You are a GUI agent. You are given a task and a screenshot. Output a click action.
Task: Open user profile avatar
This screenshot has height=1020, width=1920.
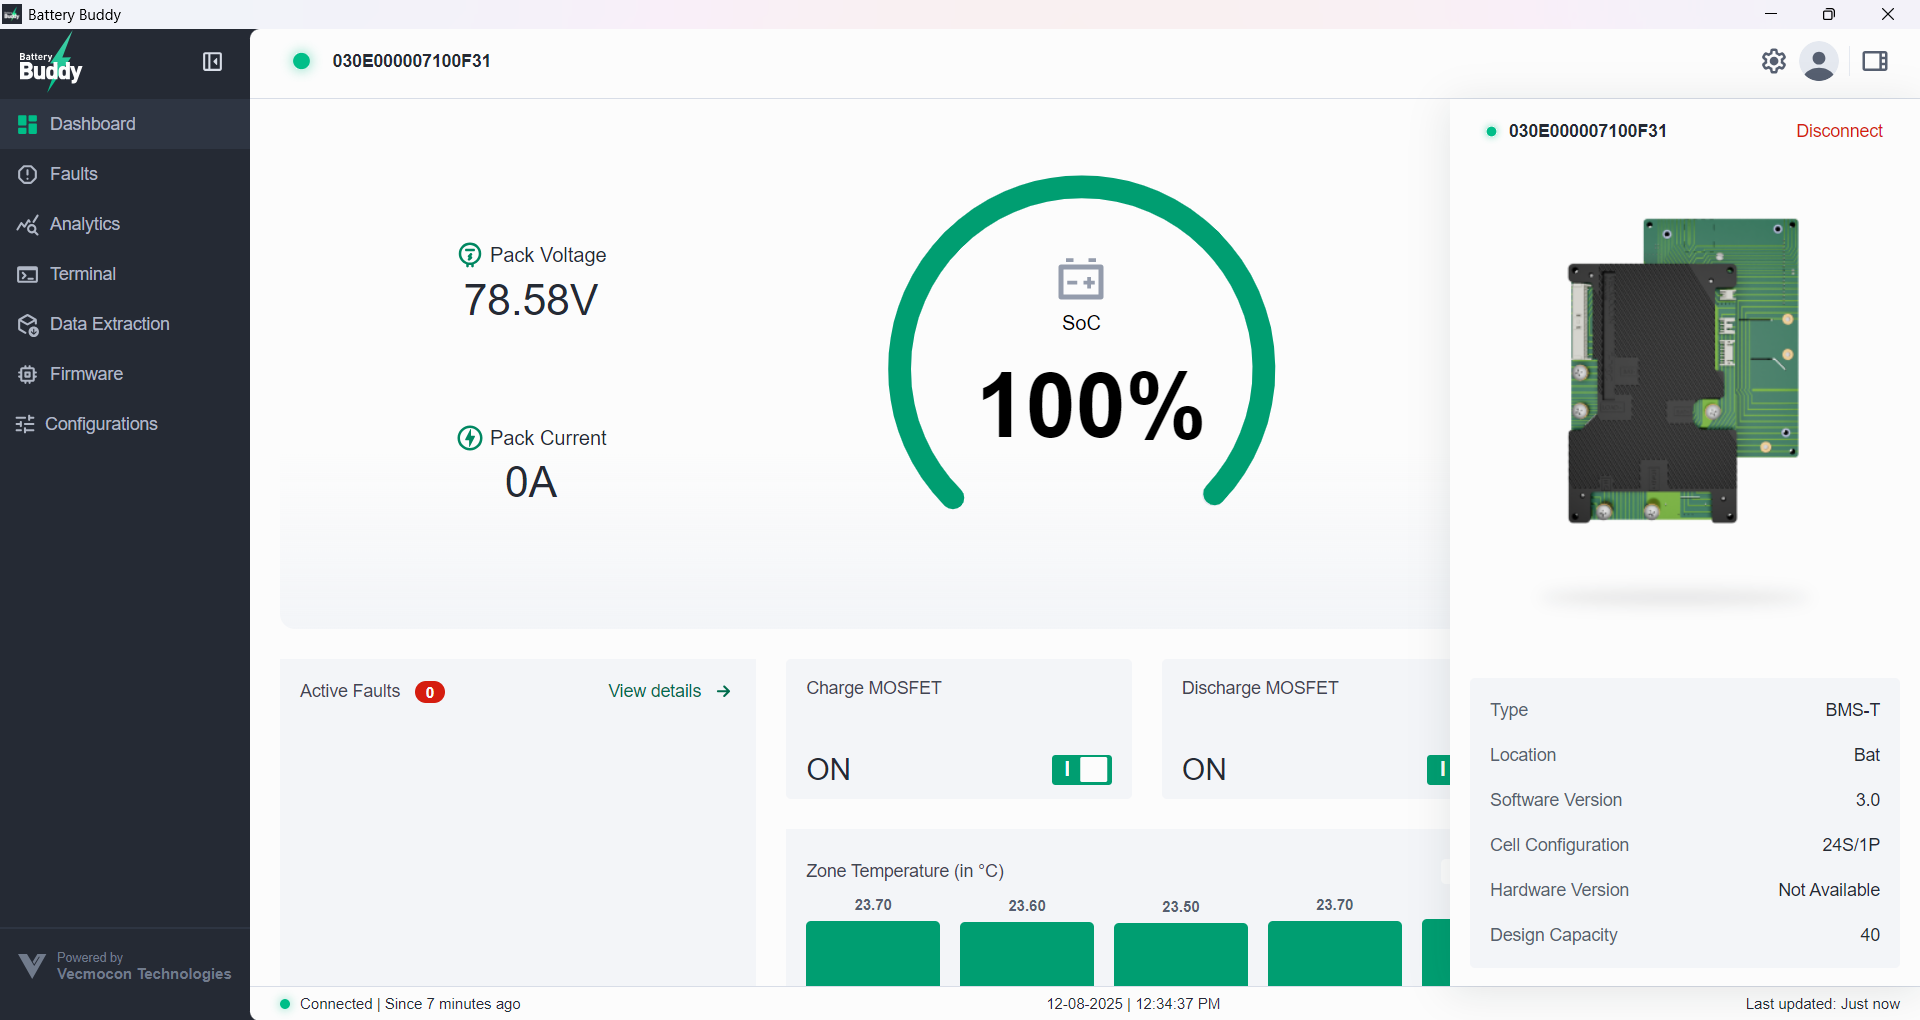coord(1818,62)
